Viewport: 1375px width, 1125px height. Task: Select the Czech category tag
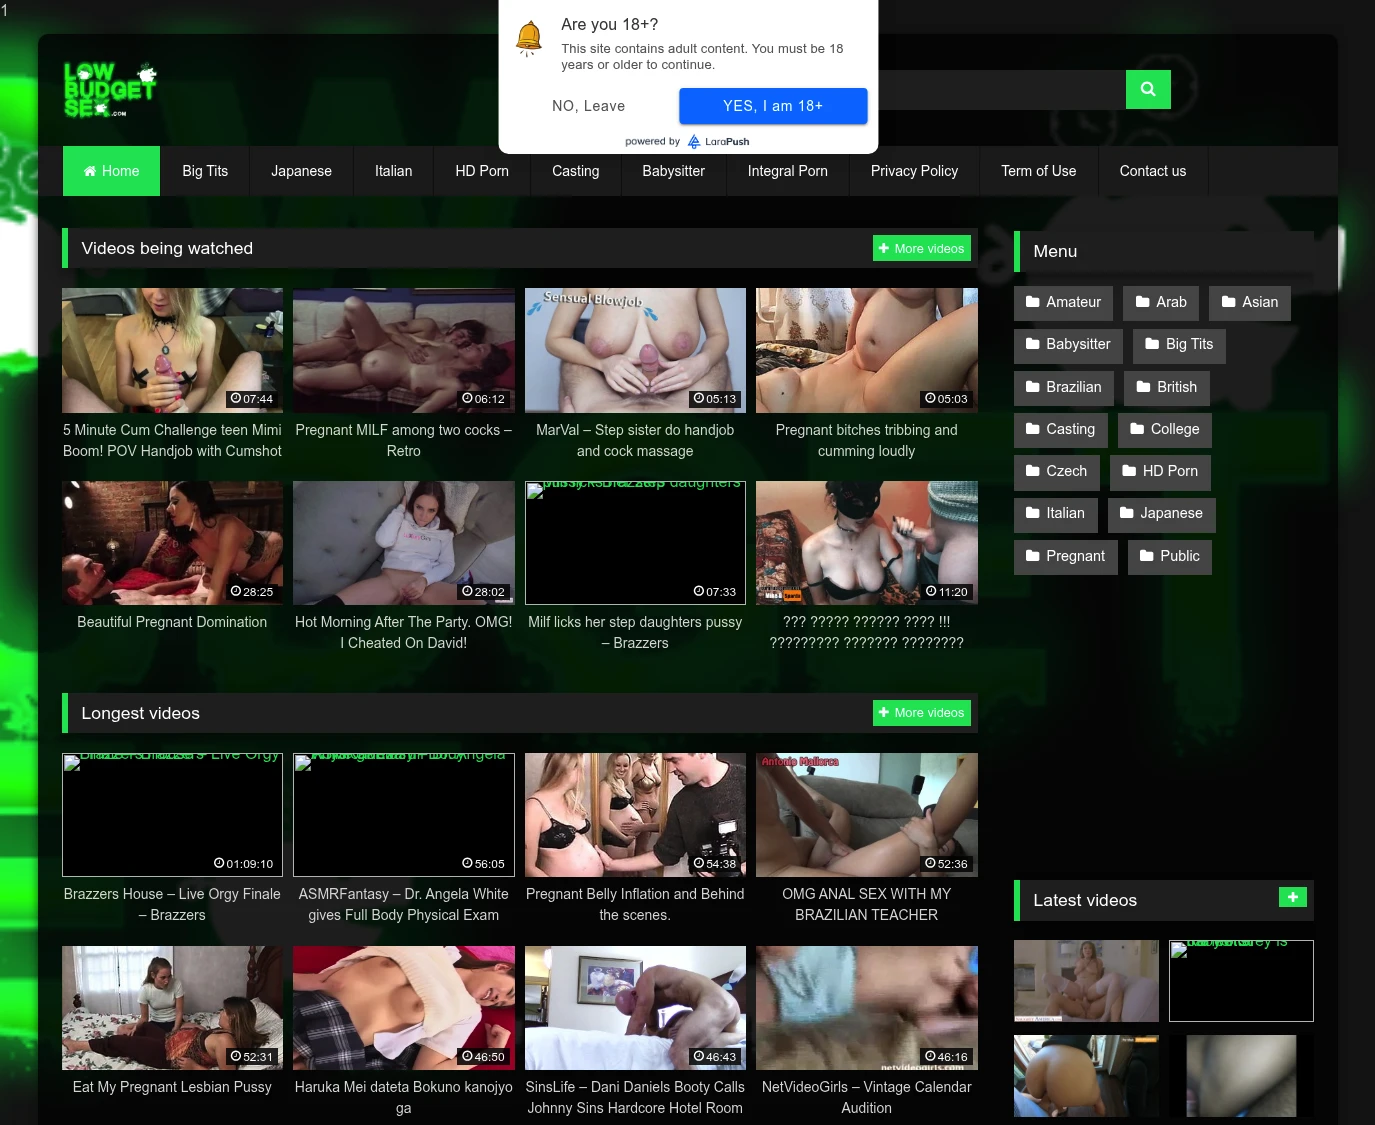point(1057,471)
